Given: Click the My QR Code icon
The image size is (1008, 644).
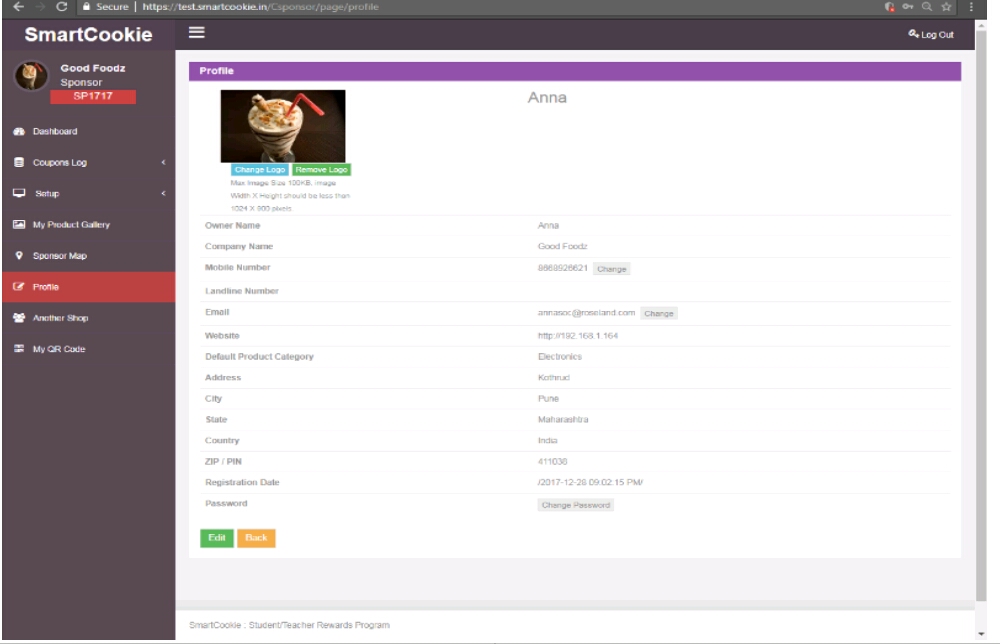Looking at the screenshot, I should [19, 349].
